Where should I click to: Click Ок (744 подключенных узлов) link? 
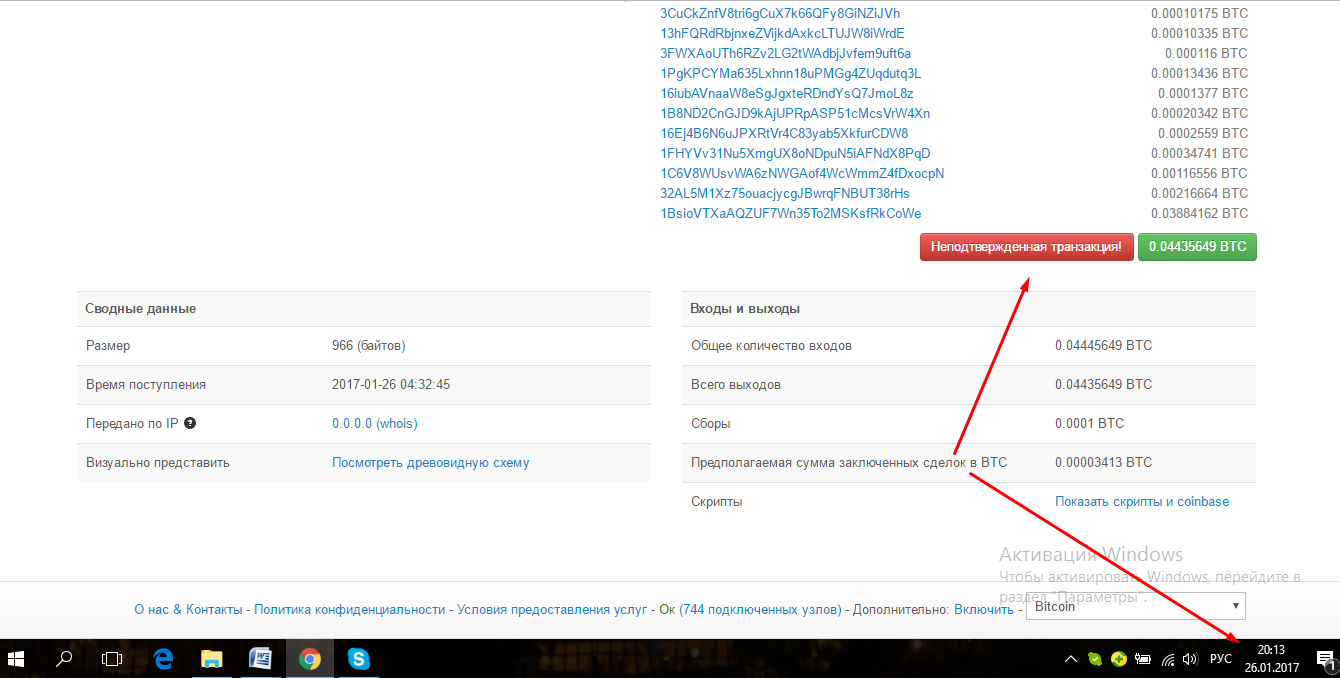tap(751, 609)
